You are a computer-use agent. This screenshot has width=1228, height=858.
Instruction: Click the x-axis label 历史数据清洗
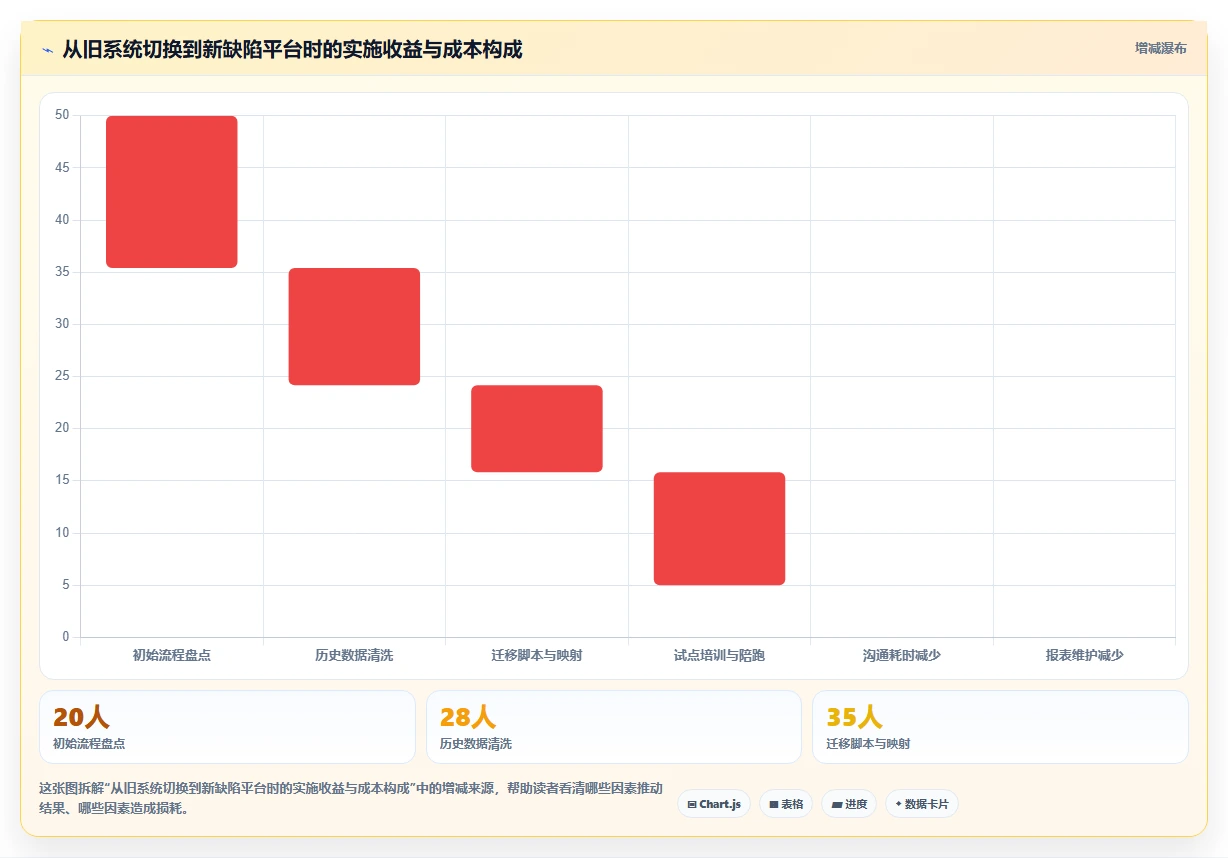[354, 656]
